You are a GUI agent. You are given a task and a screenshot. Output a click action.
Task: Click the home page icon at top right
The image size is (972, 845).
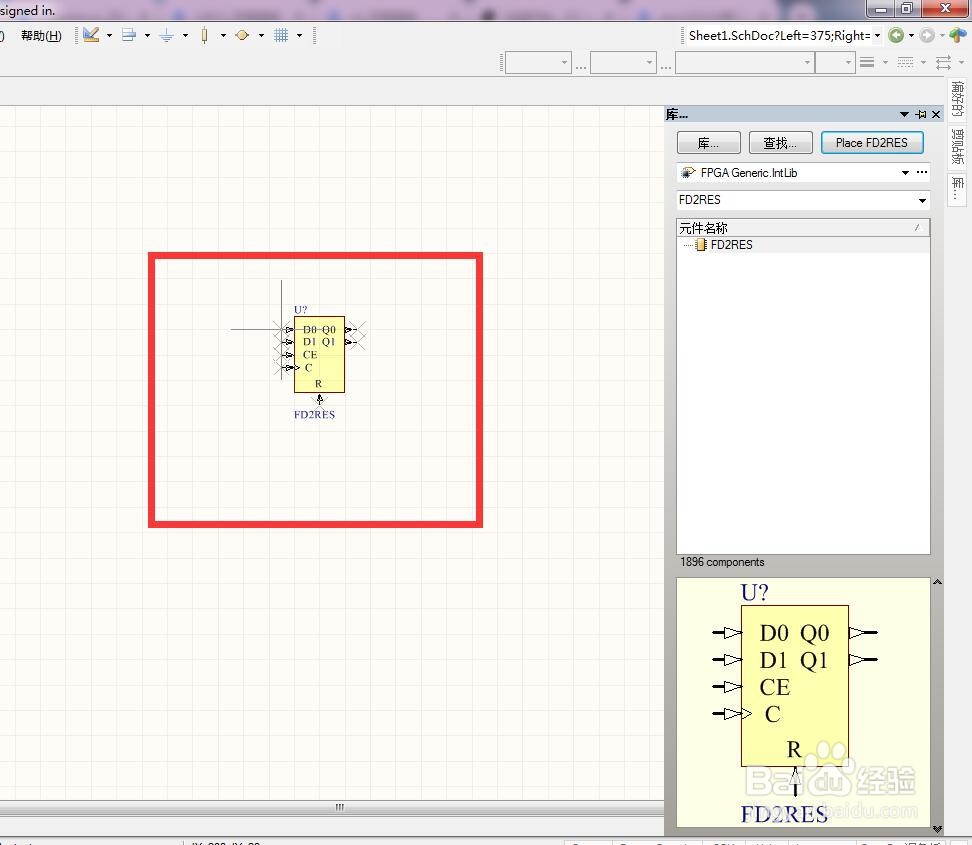(x=958, y=35)
